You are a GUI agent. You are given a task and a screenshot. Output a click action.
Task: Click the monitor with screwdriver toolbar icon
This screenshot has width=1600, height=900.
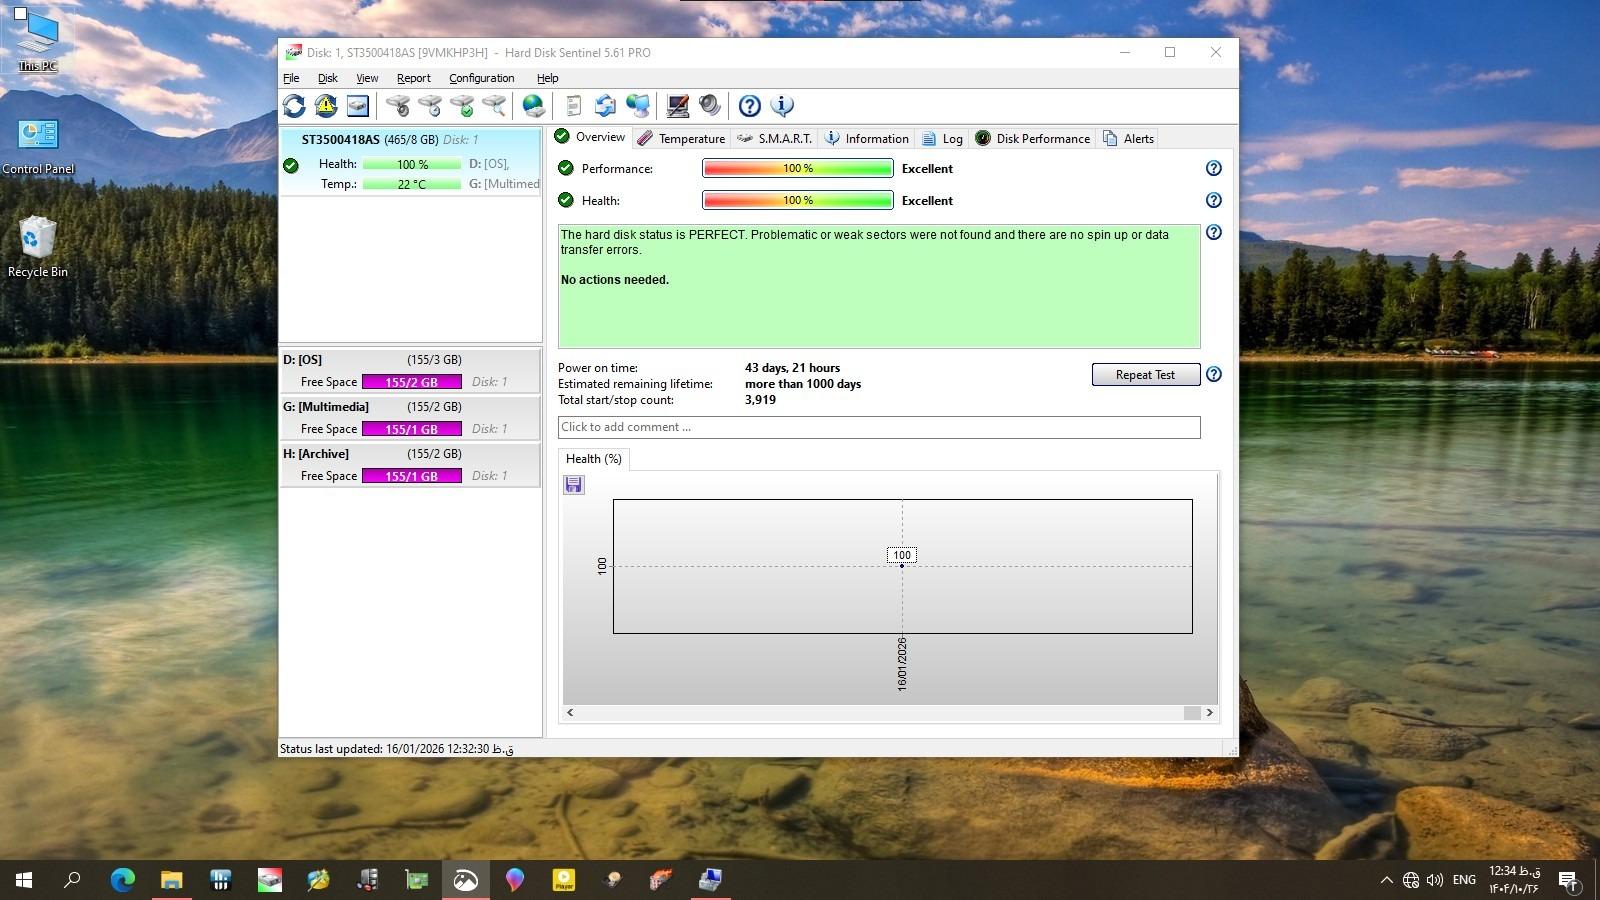678,106
